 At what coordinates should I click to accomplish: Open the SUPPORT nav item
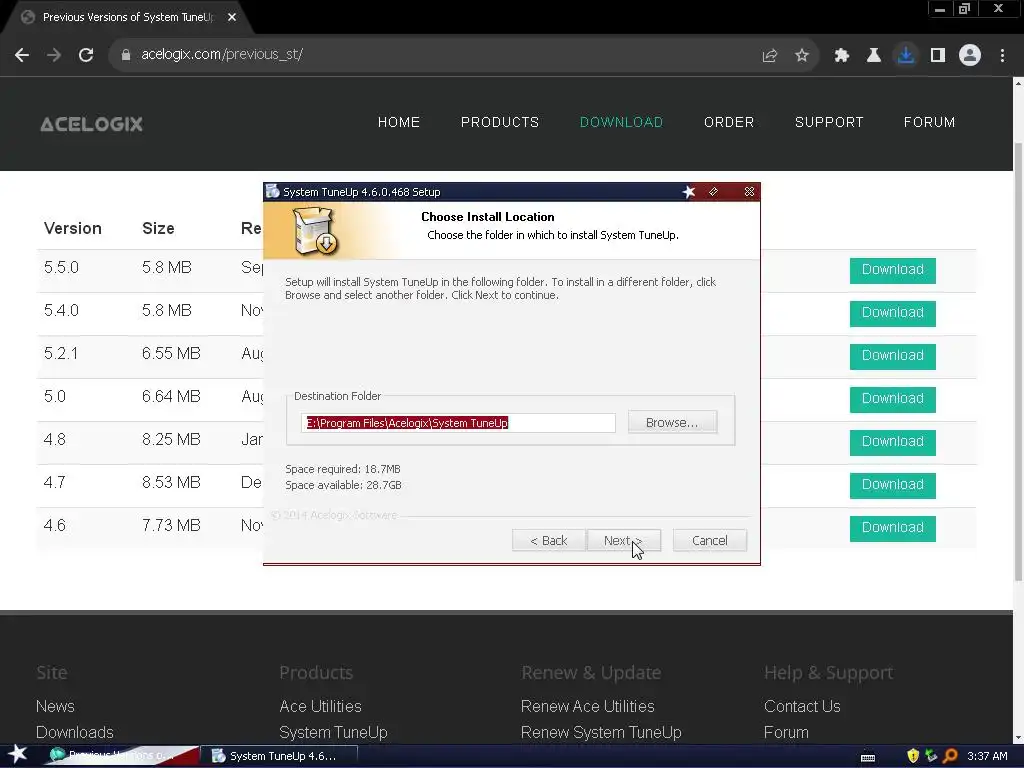coord(829,122)
